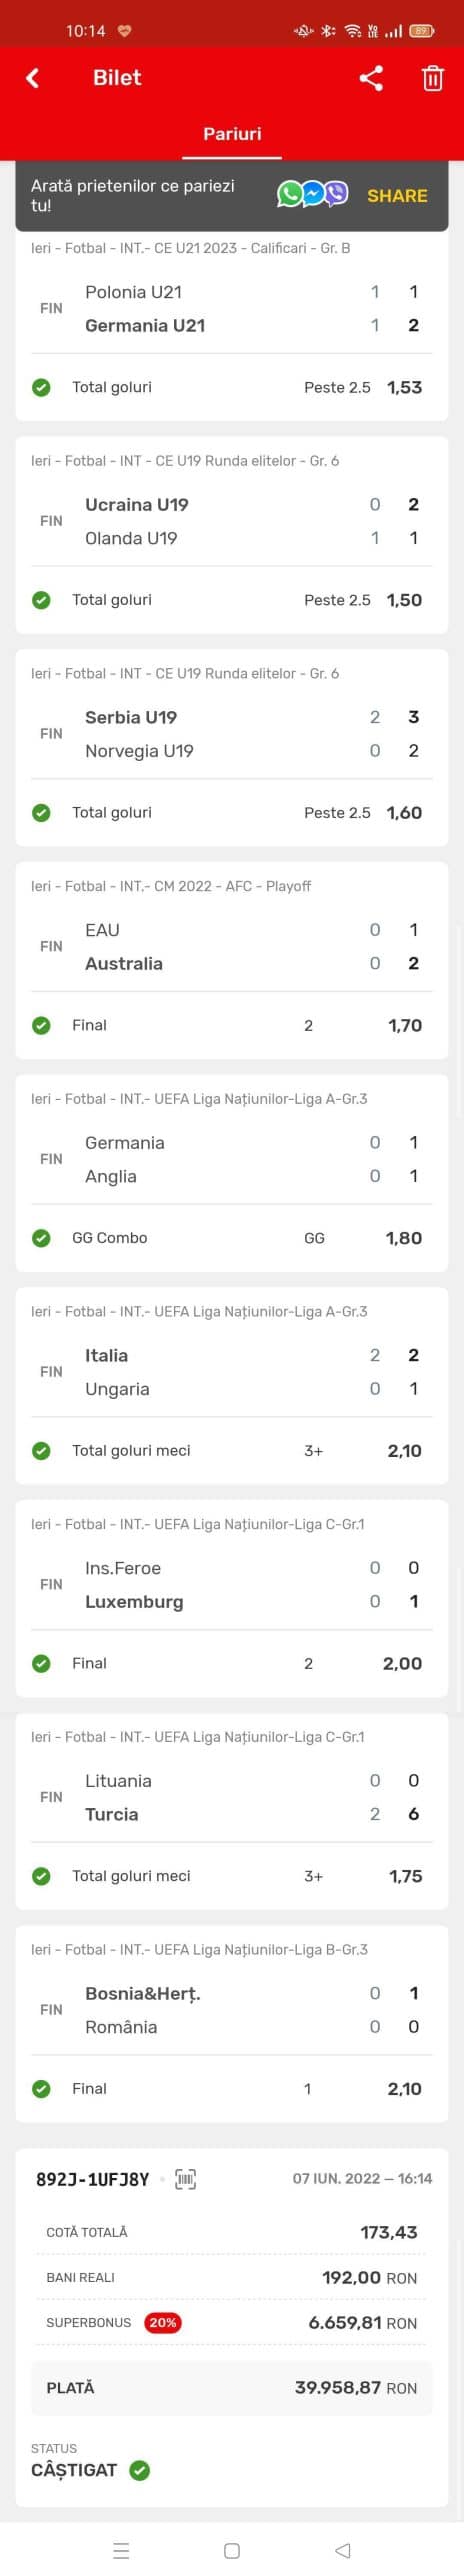Tap the green check next to CÂȘTIGAT

(140, 2470)
